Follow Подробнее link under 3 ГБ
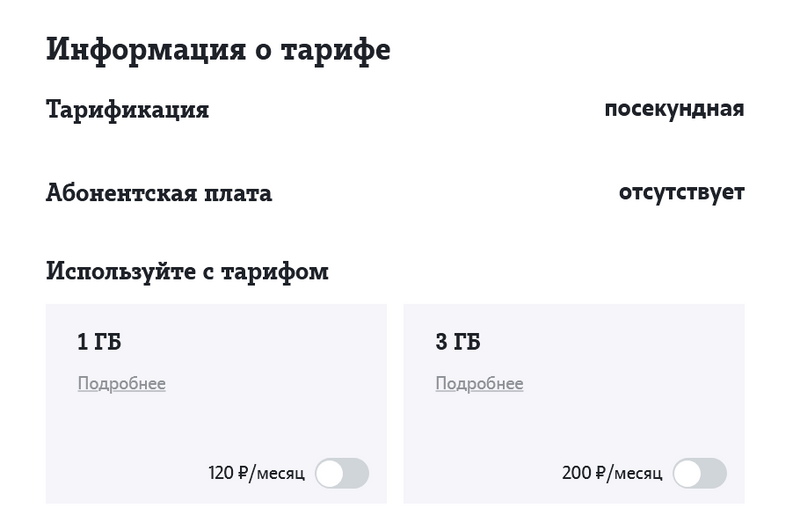Screen dimensions: 800x528 click(480, 384)
